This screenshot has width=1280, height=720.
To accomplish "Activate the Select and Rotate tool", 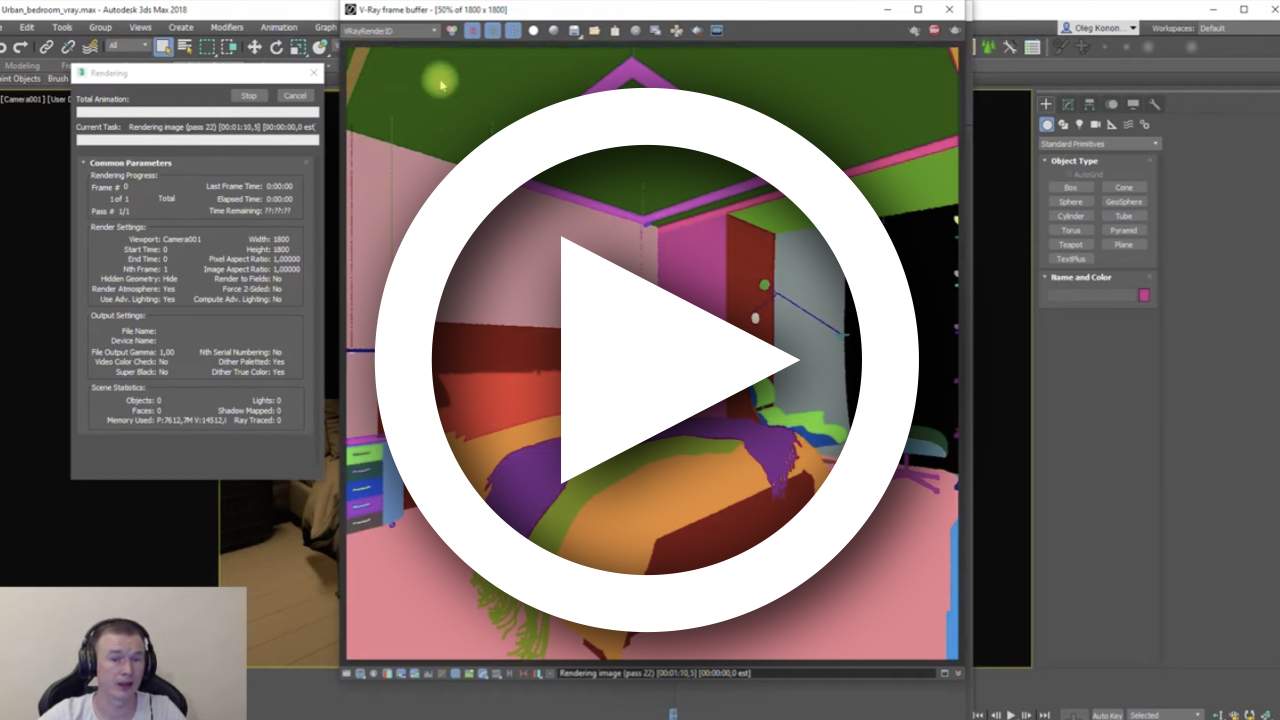I will point(276,47).
